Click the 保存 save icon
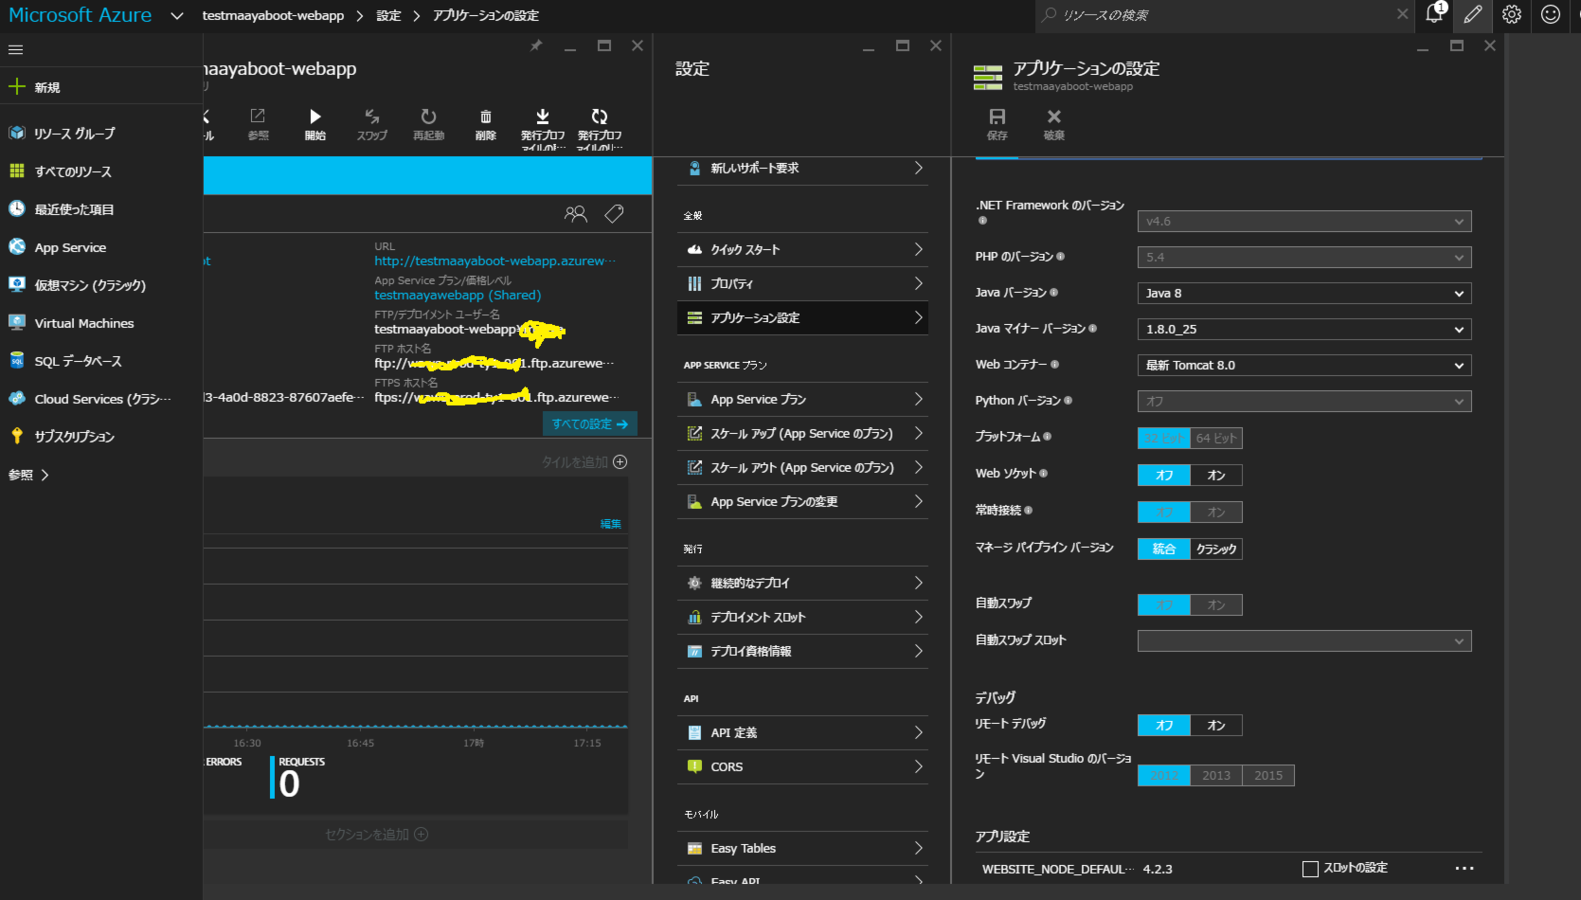Image resolution: width=1581 pixels, height=900 pixels. pos(997,117)
